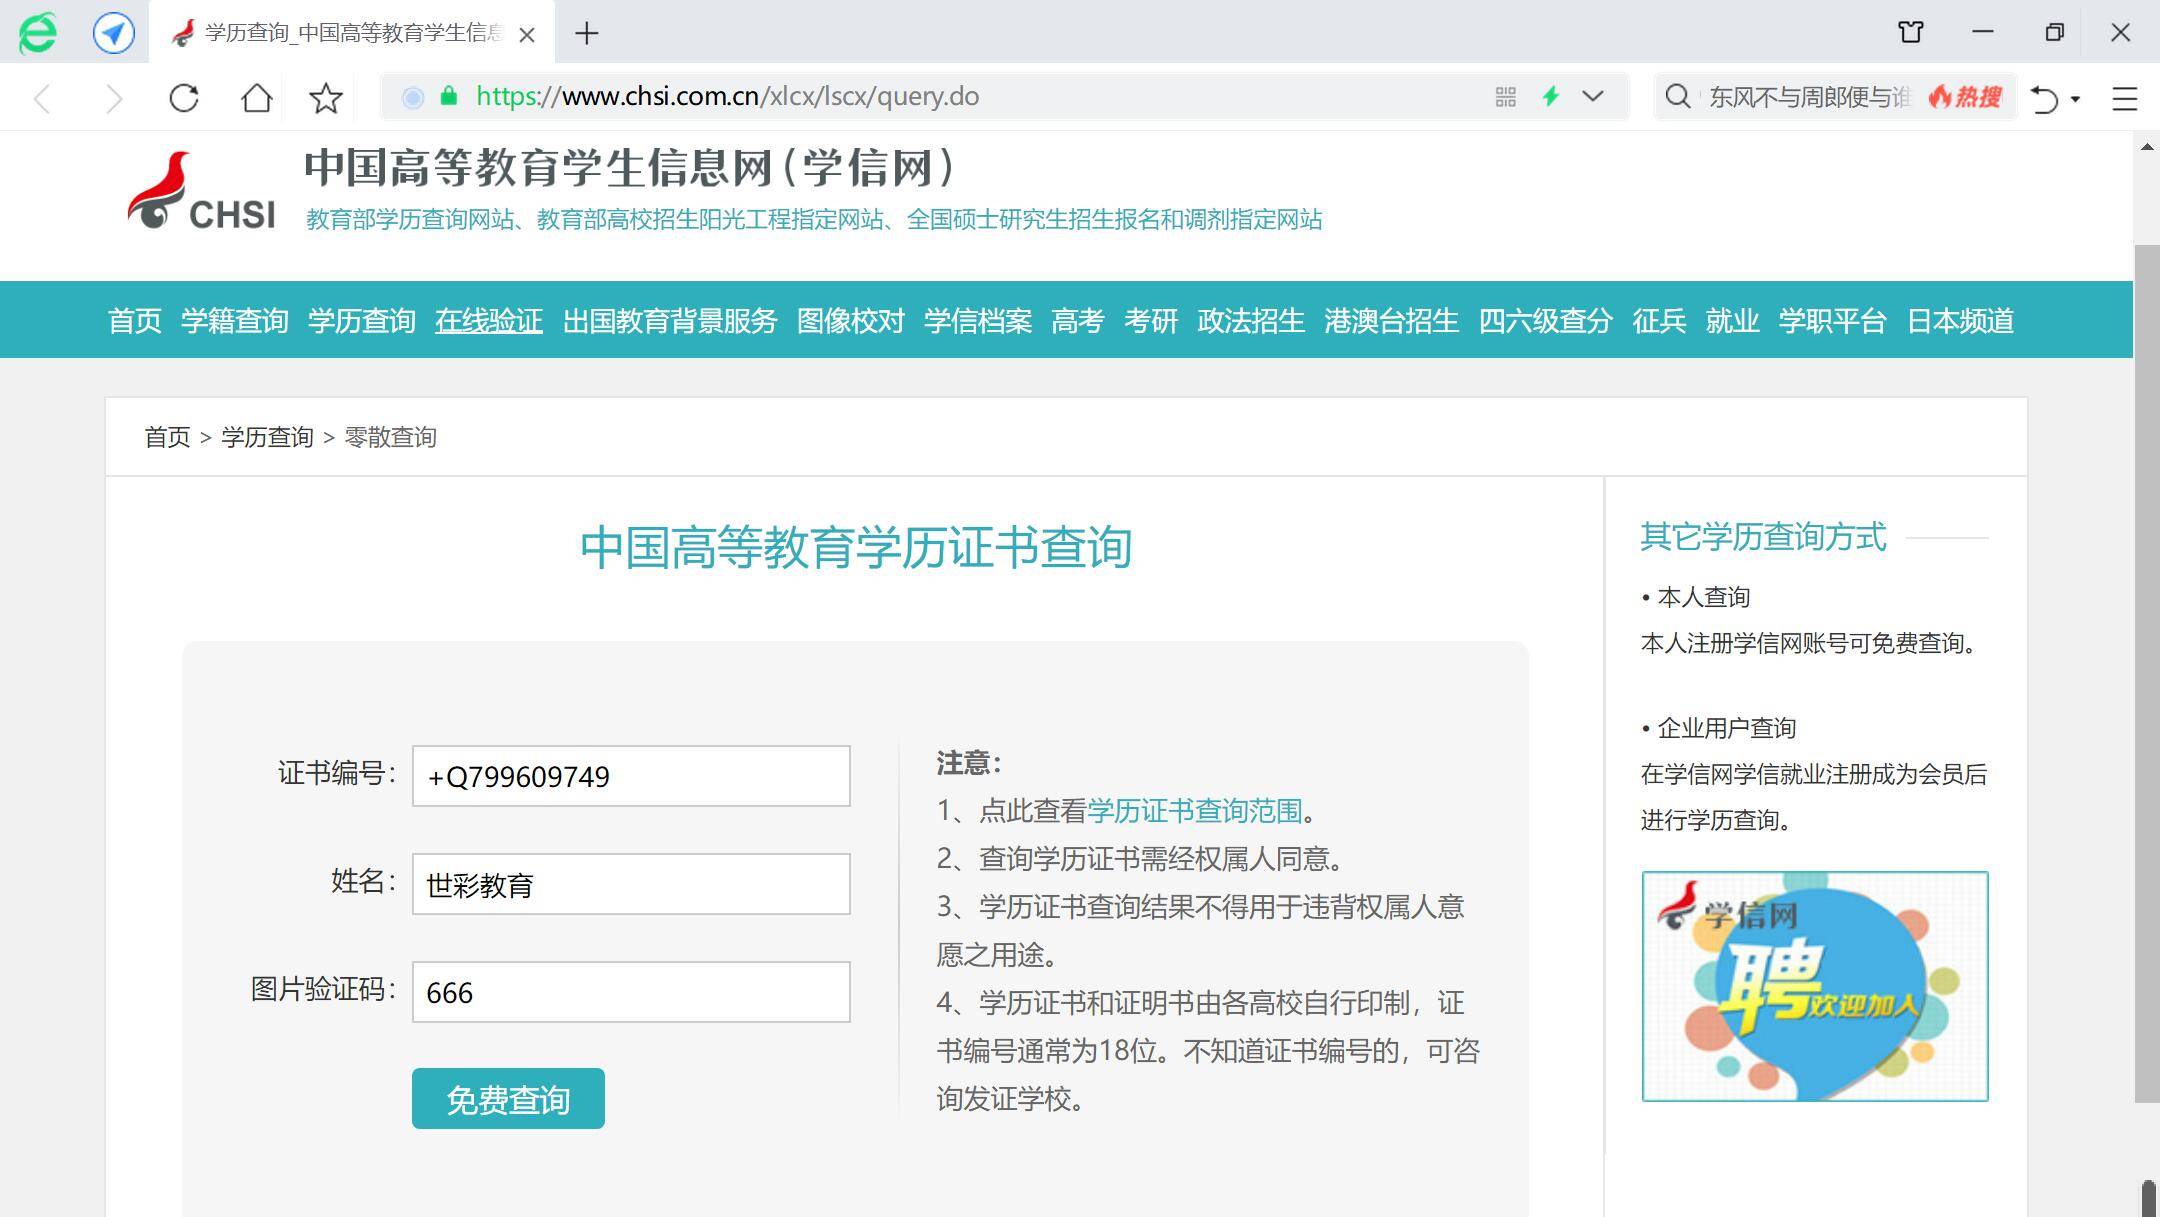2160x1217 pixels.
Task: Expand dropdown next to undo icon
Action: click(x=2076, y=99)
